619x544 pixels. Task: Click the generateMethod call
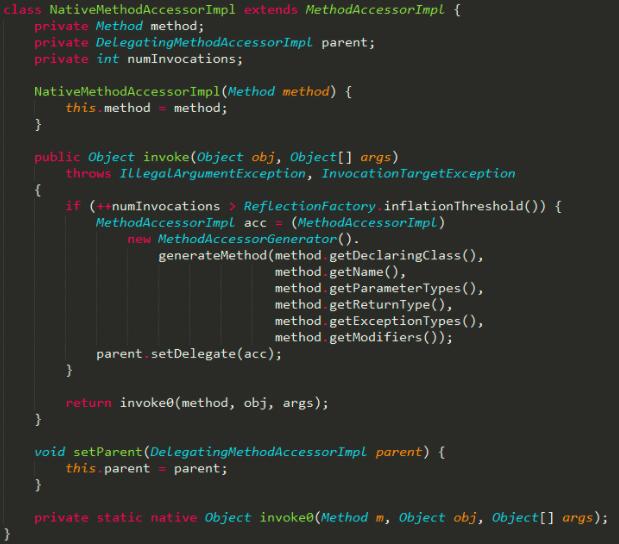click(x=212, y=256)
